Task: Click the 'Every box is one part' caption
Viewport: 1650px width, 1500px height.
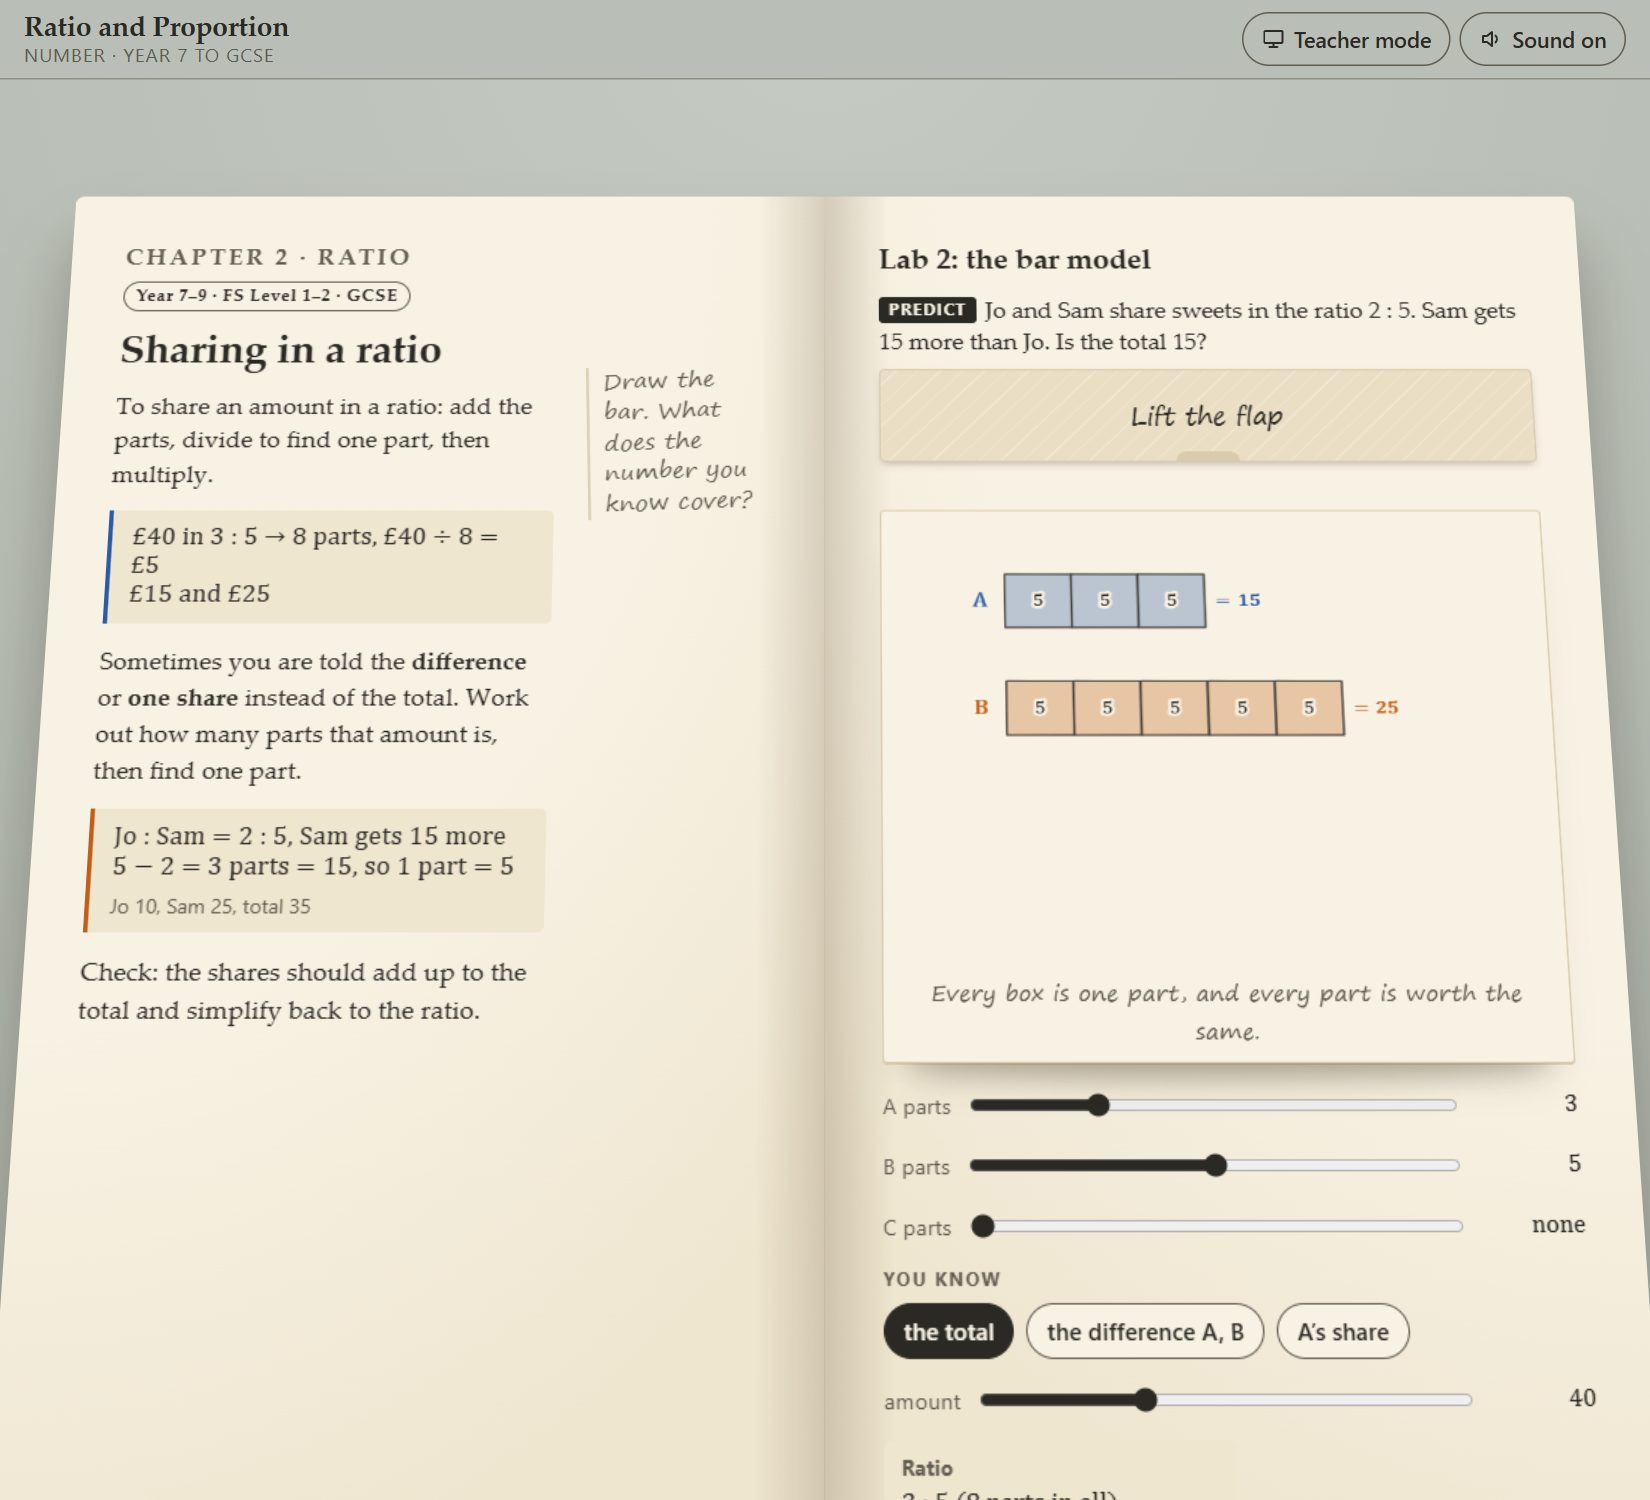Action: [1226, 1012]
